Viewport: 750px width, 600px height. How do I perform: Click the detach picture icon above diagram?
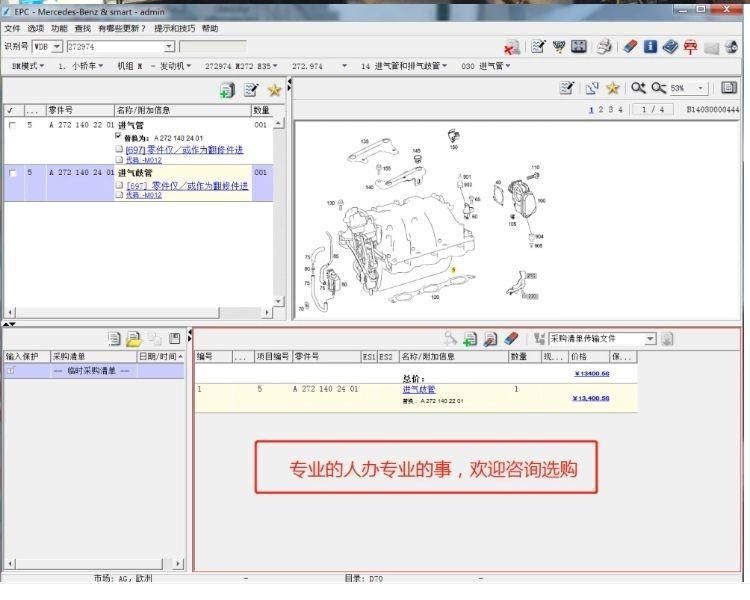pyautogui.click(x=592, y=88)
